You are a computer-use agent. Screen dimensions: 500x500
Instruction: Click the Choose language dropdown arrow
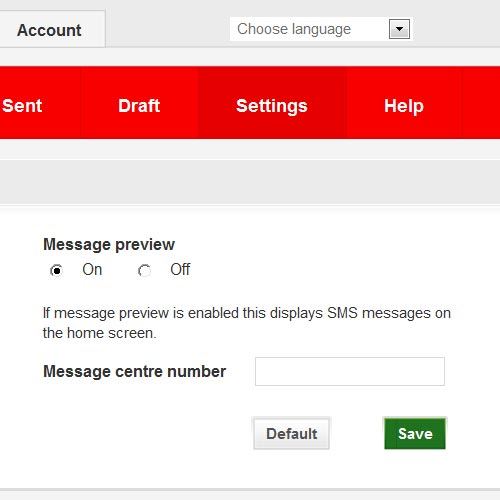(399, 29)
